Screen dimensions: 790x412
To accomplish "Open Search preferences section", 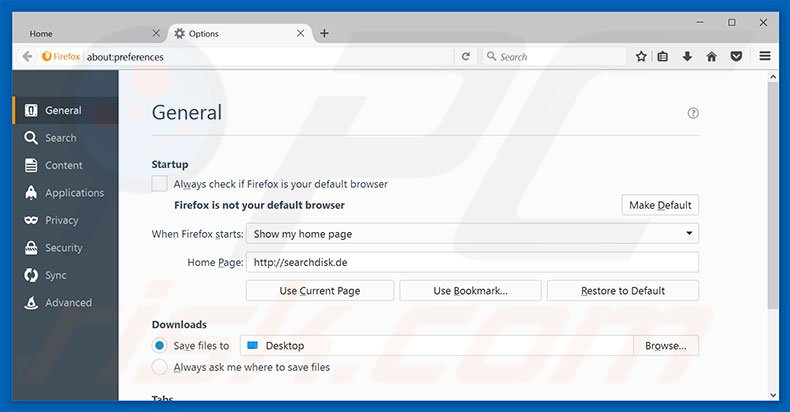I will (65, 138).
